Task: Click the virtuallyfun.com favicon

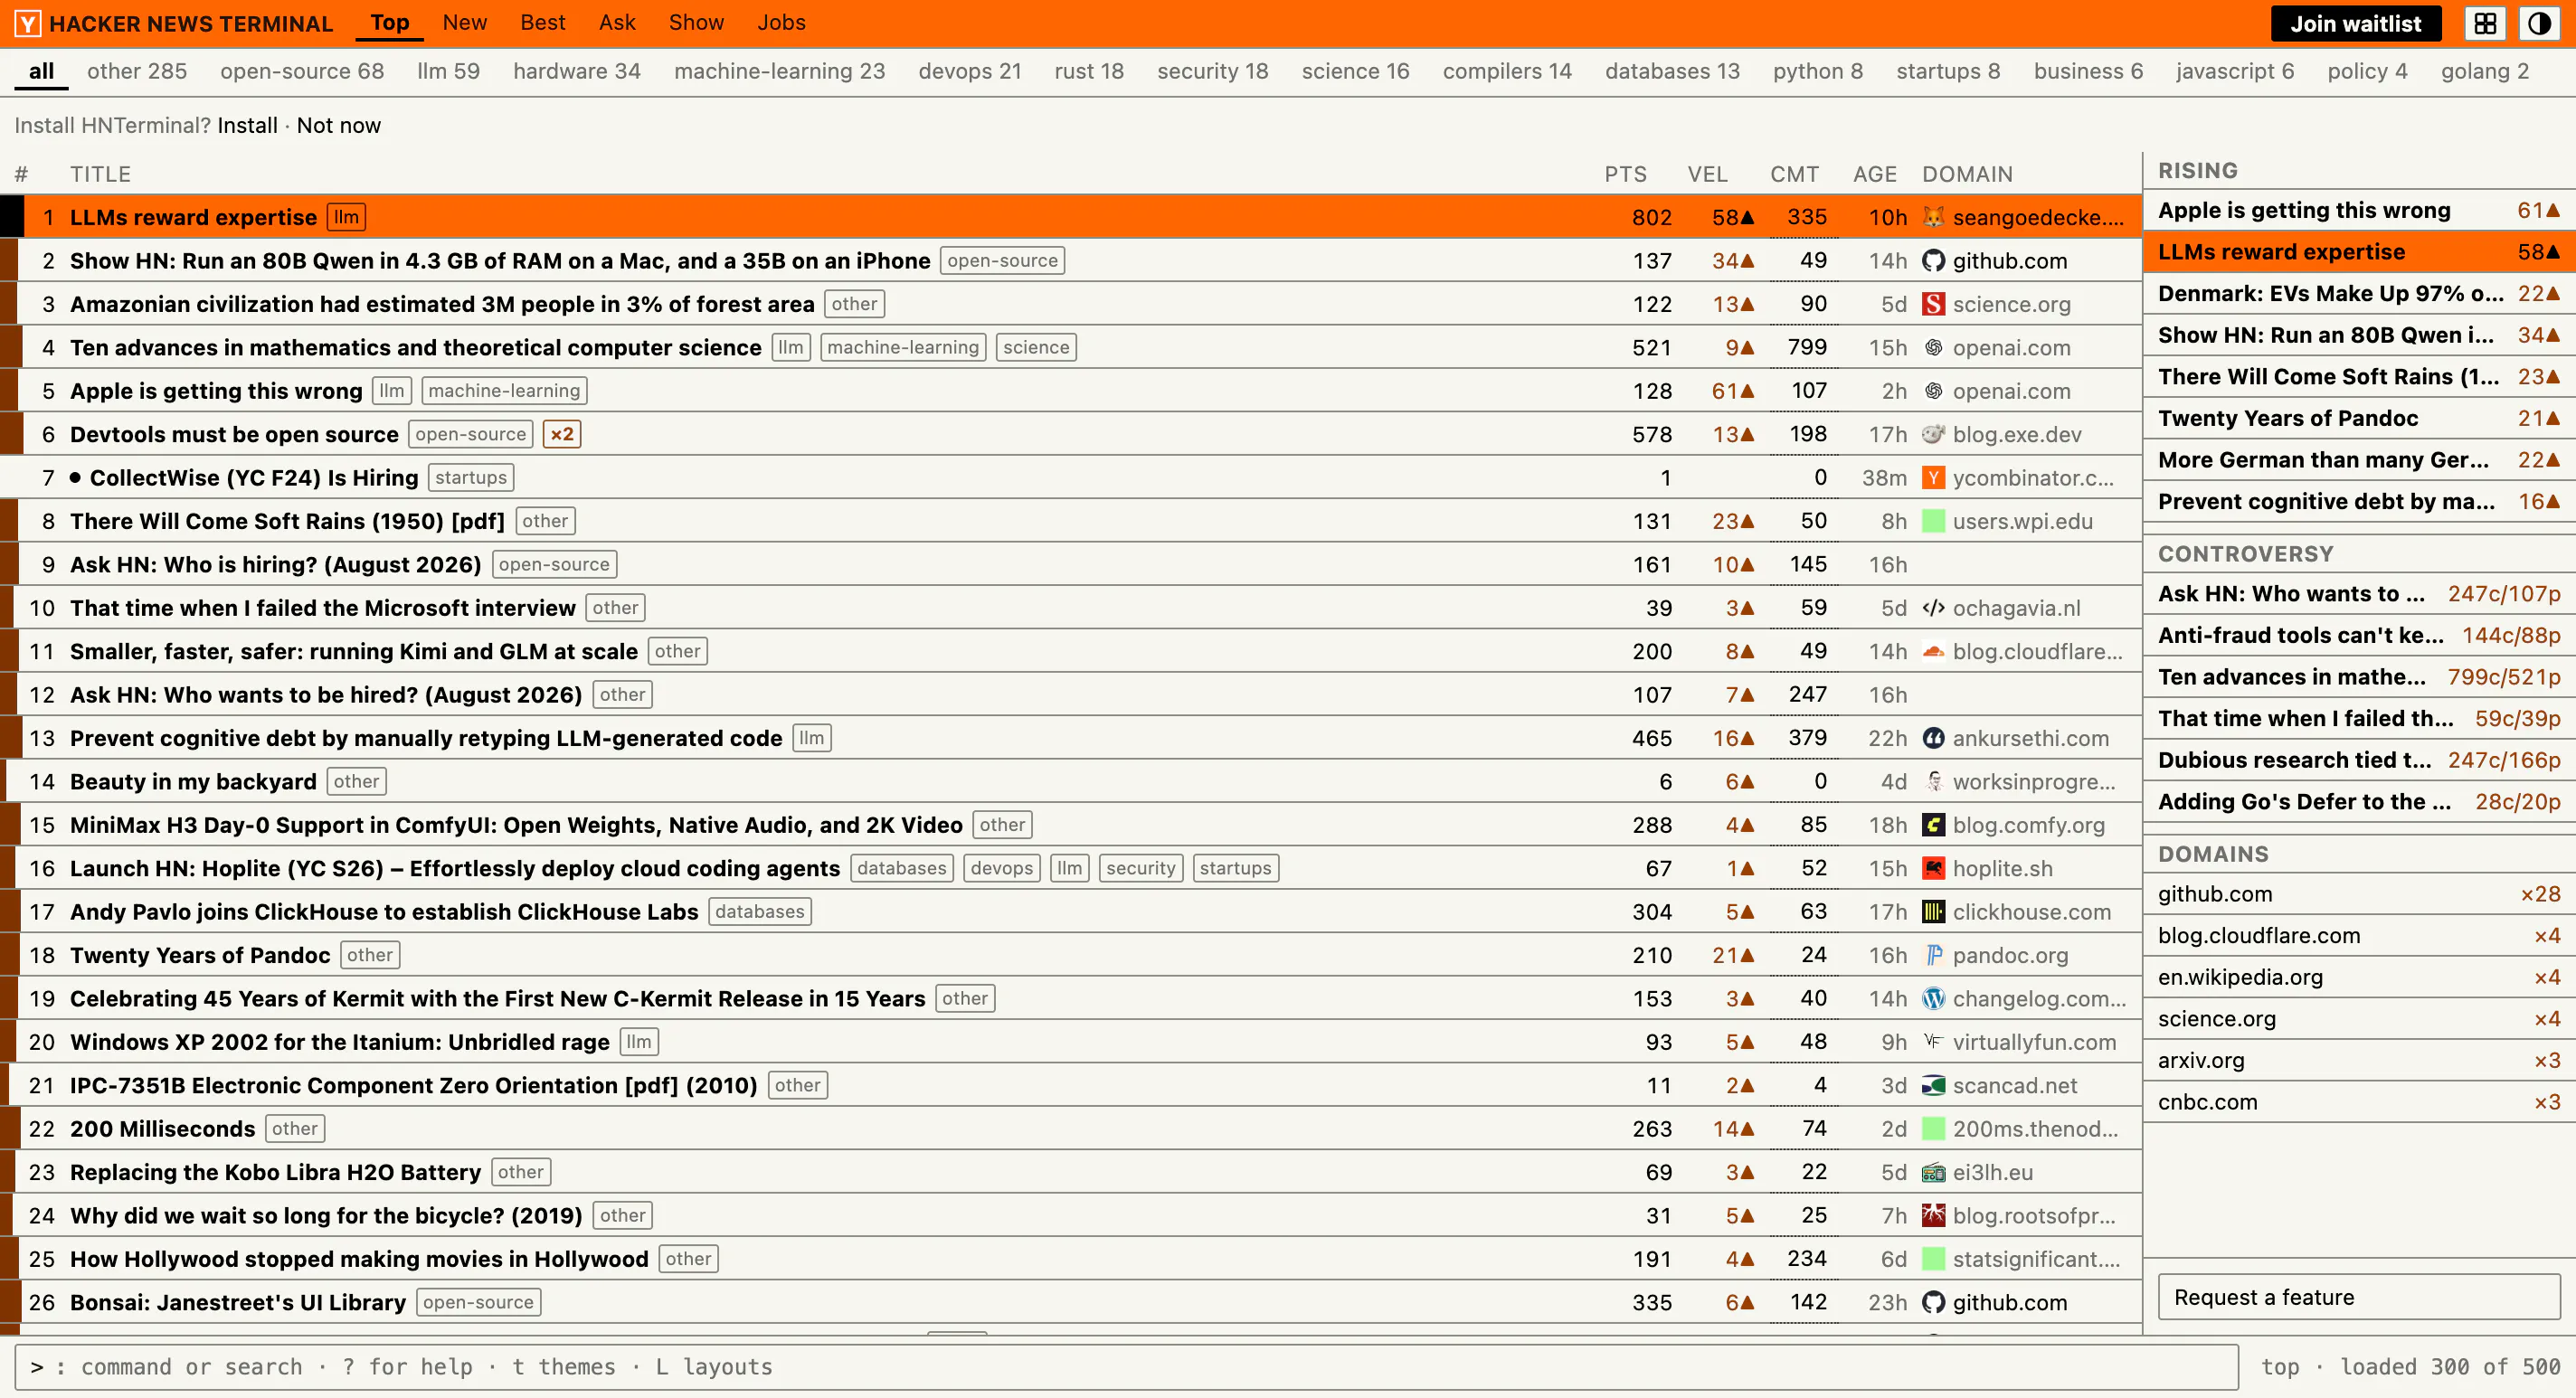Action: (1934, 1042)
